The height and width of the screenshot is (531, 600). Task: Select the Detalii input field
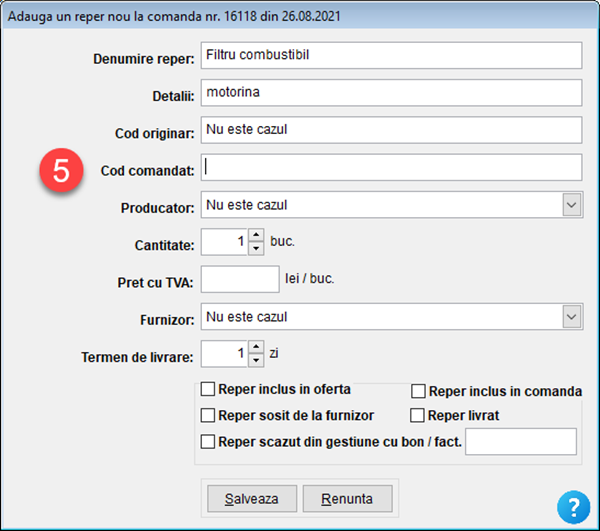pos(390,92)
